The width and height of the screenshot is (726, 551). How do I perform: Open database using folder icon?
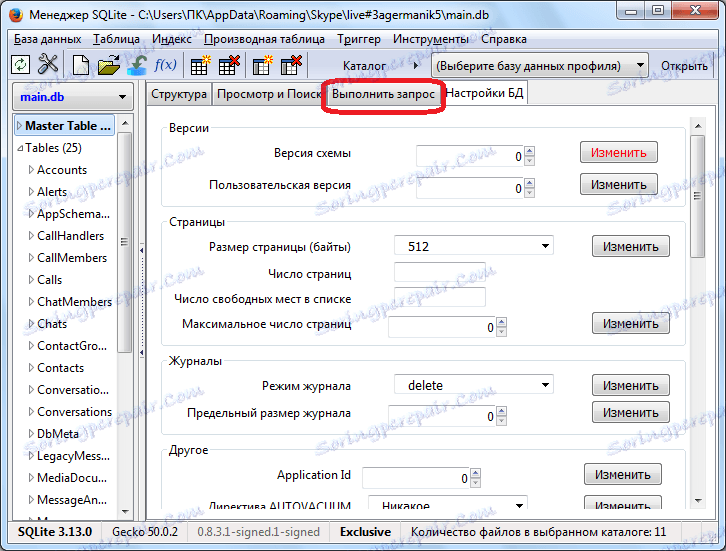point(109,65)
